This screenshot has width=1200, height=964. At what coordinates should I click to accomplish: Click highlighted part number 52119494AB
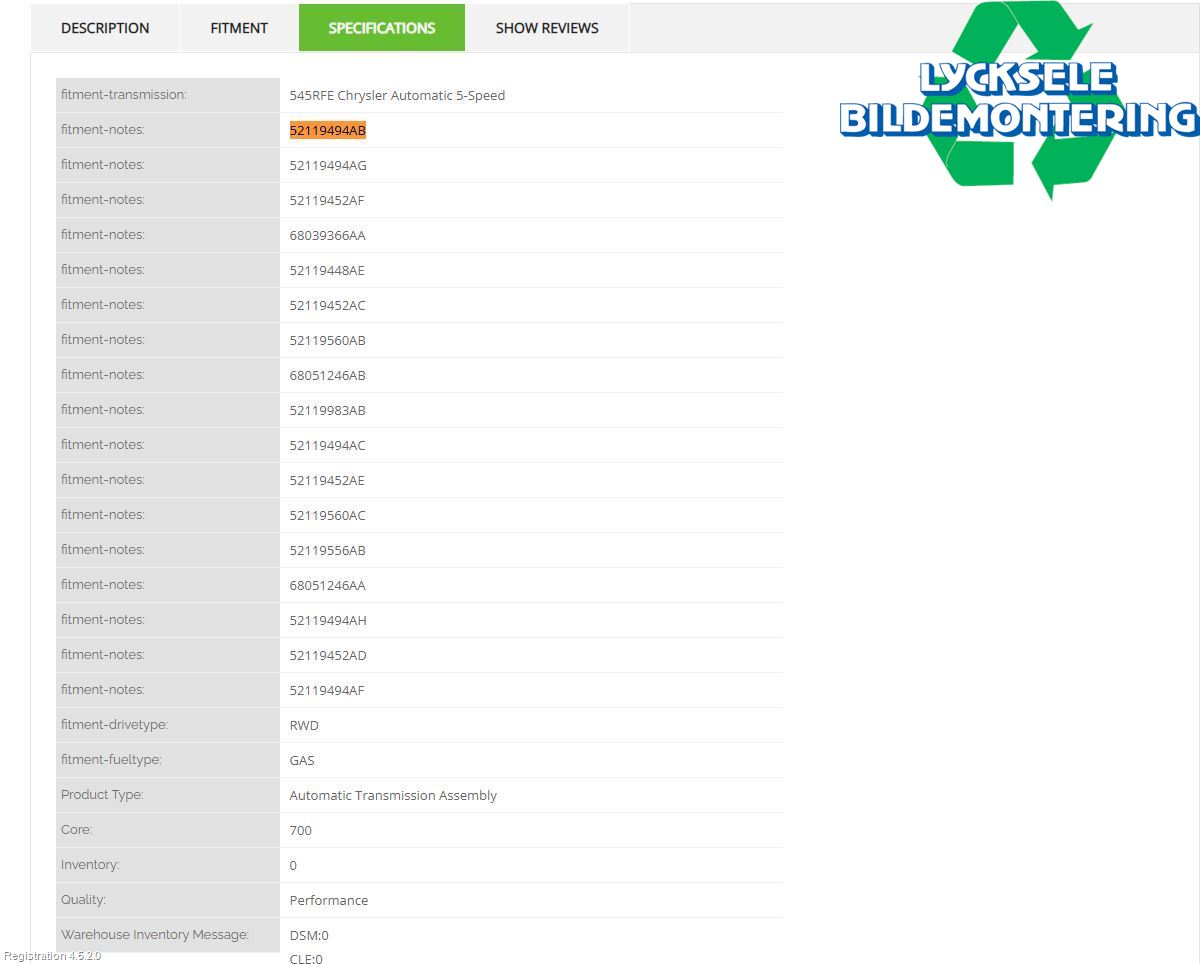pyautogui.click(x=328, y=130)
